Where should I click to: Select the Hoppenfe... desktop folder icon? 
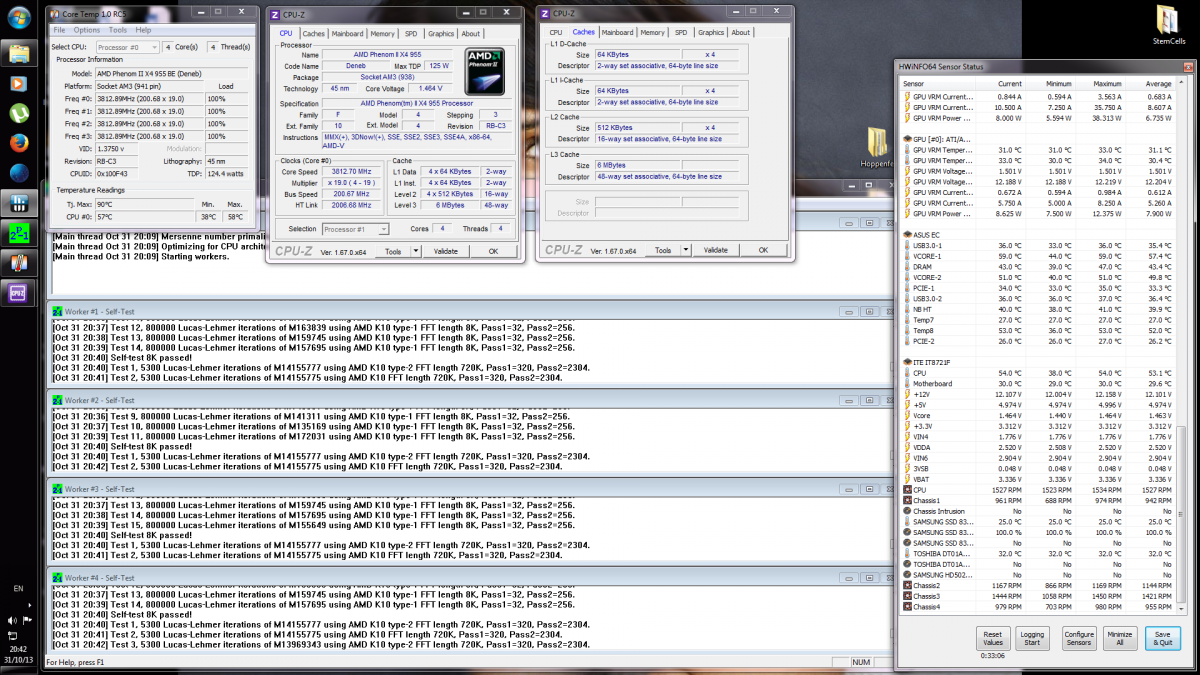[876, 145]
